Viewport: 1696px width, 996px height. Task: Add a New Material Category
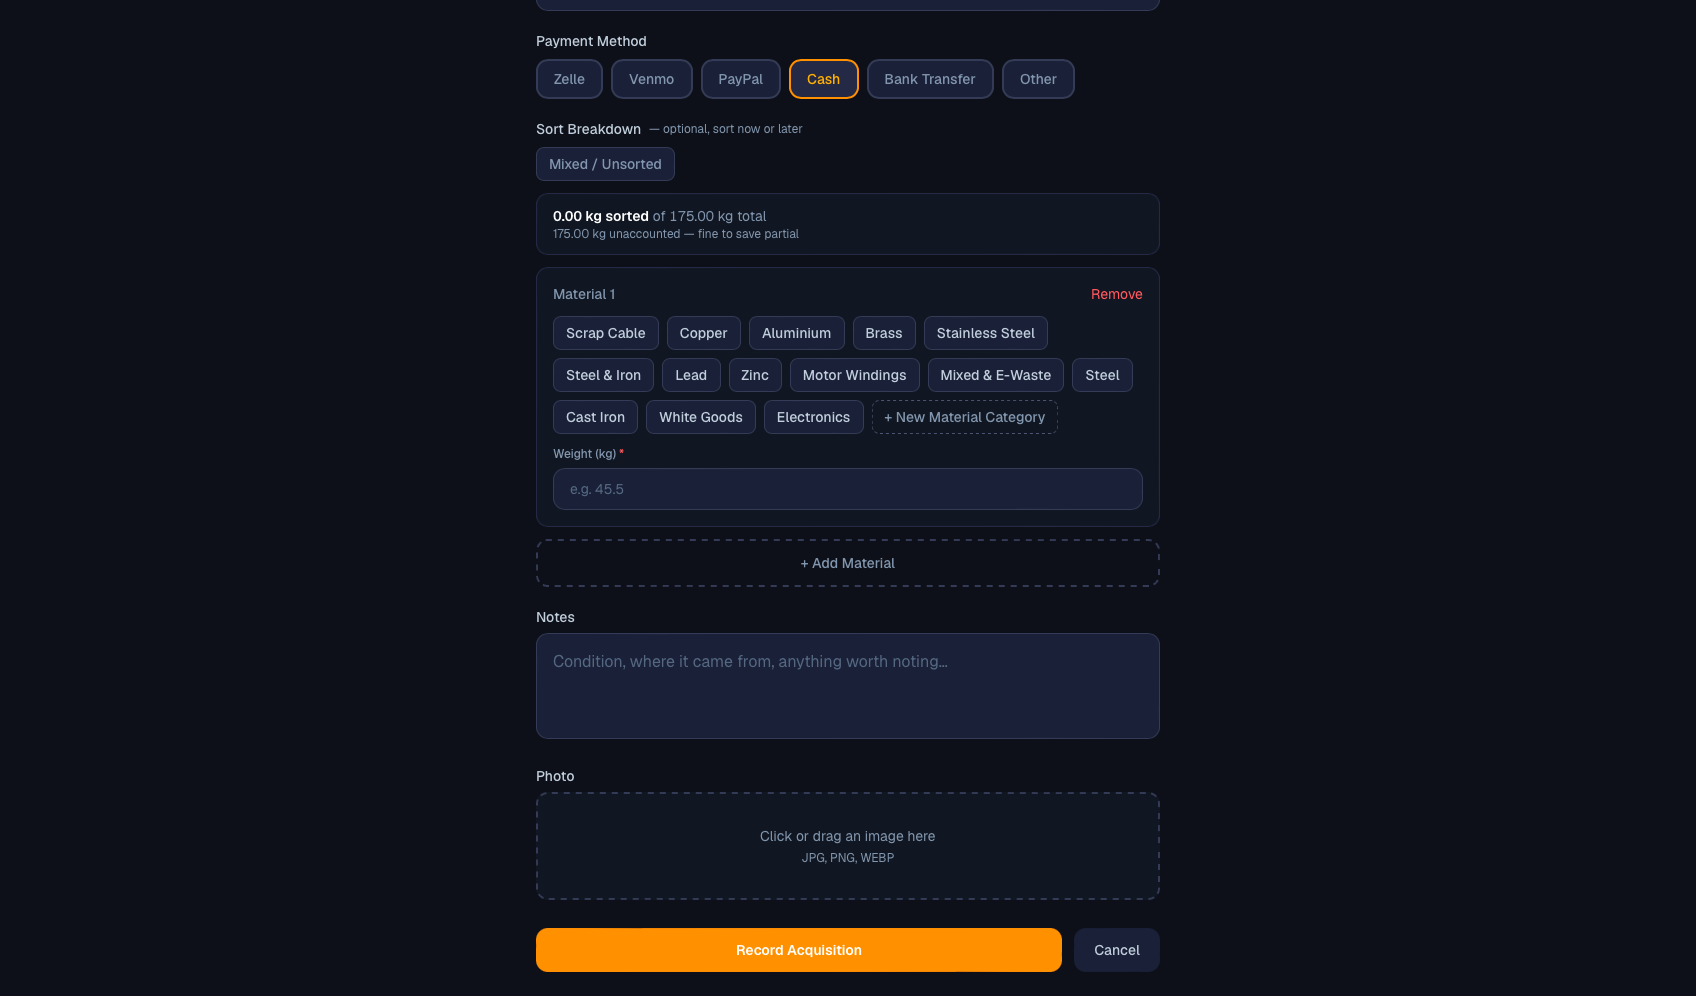(964, 417)
